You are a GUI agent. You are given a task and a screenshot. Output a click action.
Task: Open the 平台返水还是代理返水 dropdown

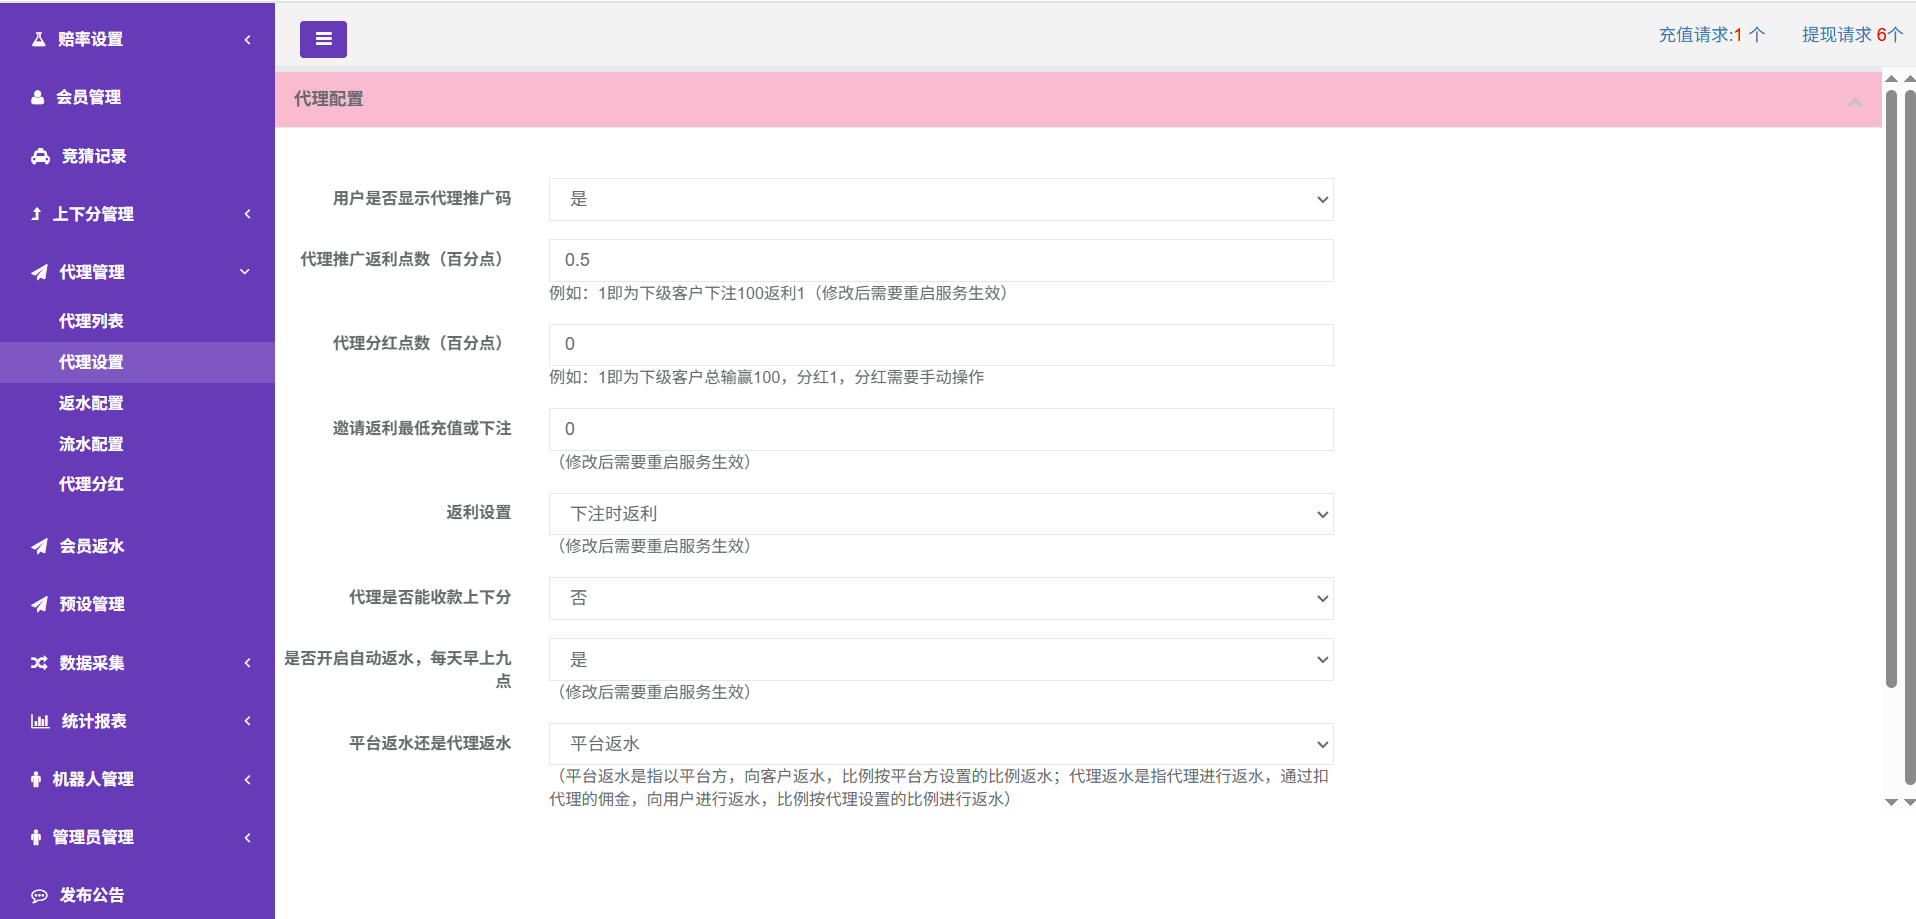(940, 744)
